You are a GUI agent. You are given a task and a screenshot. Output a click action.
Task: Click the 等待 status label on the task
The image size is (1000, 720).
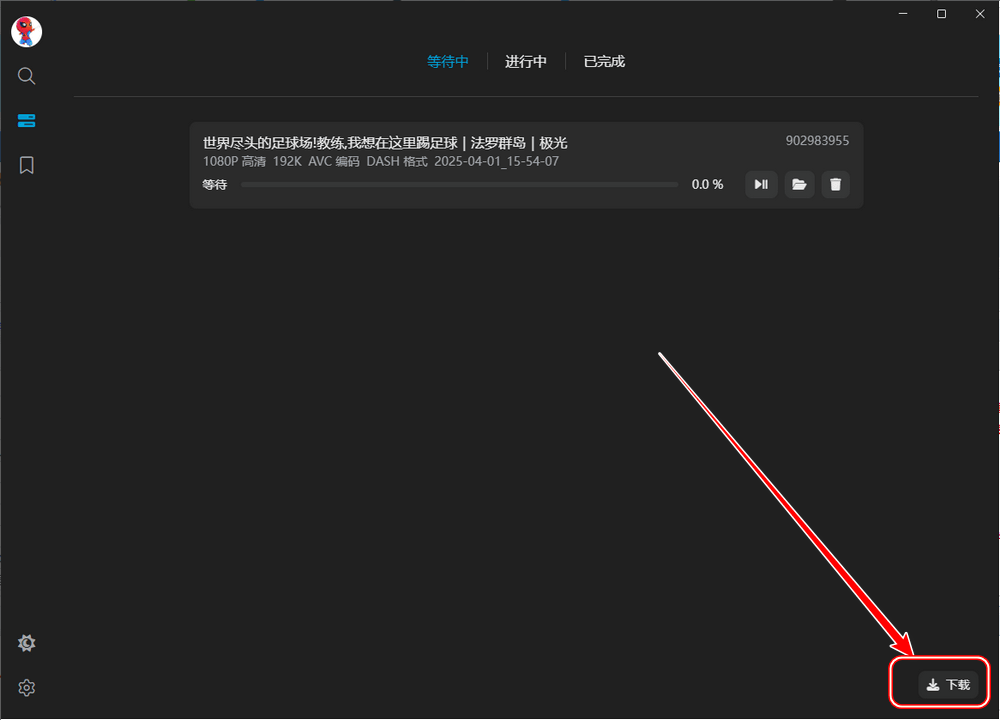click(x=216, y=184)
